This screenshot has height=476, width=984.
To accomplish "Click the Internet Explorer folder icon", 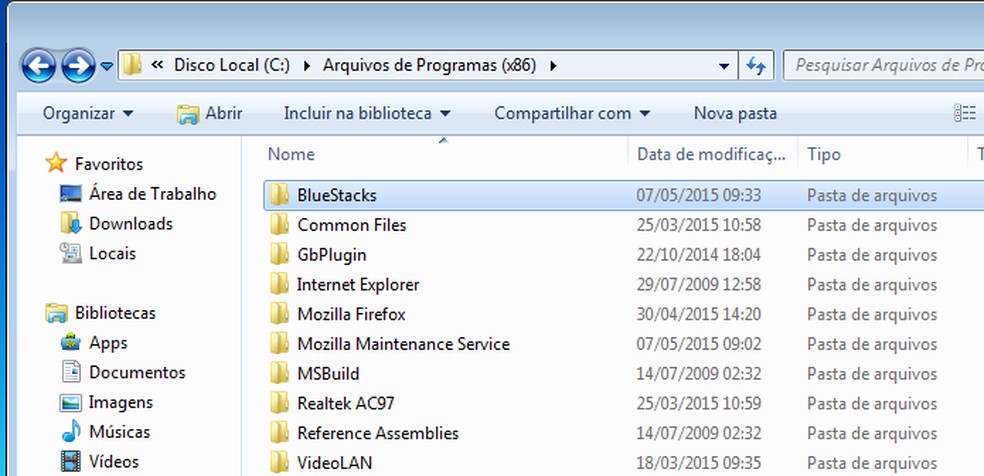I will pyautogui.click(x=280, y=283).
